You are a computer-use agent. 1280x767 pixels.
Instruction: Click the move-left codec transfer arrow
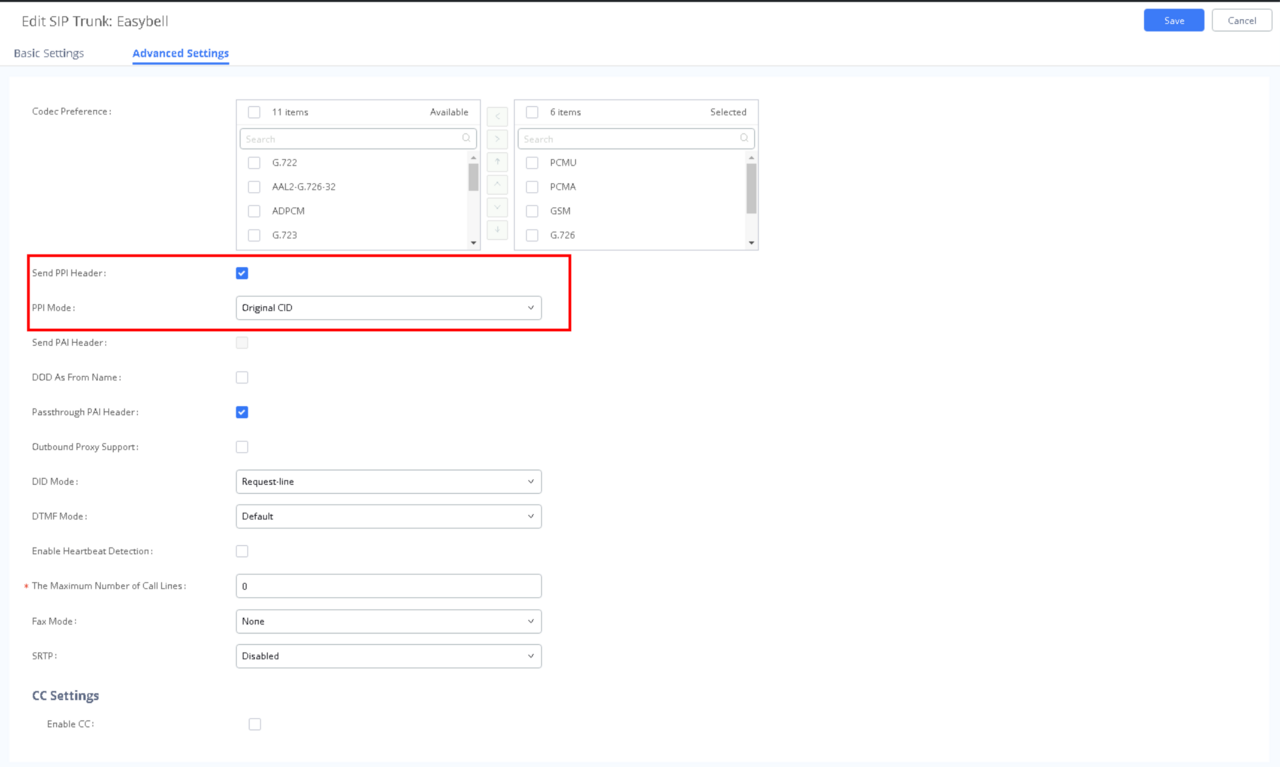(497, 115)
